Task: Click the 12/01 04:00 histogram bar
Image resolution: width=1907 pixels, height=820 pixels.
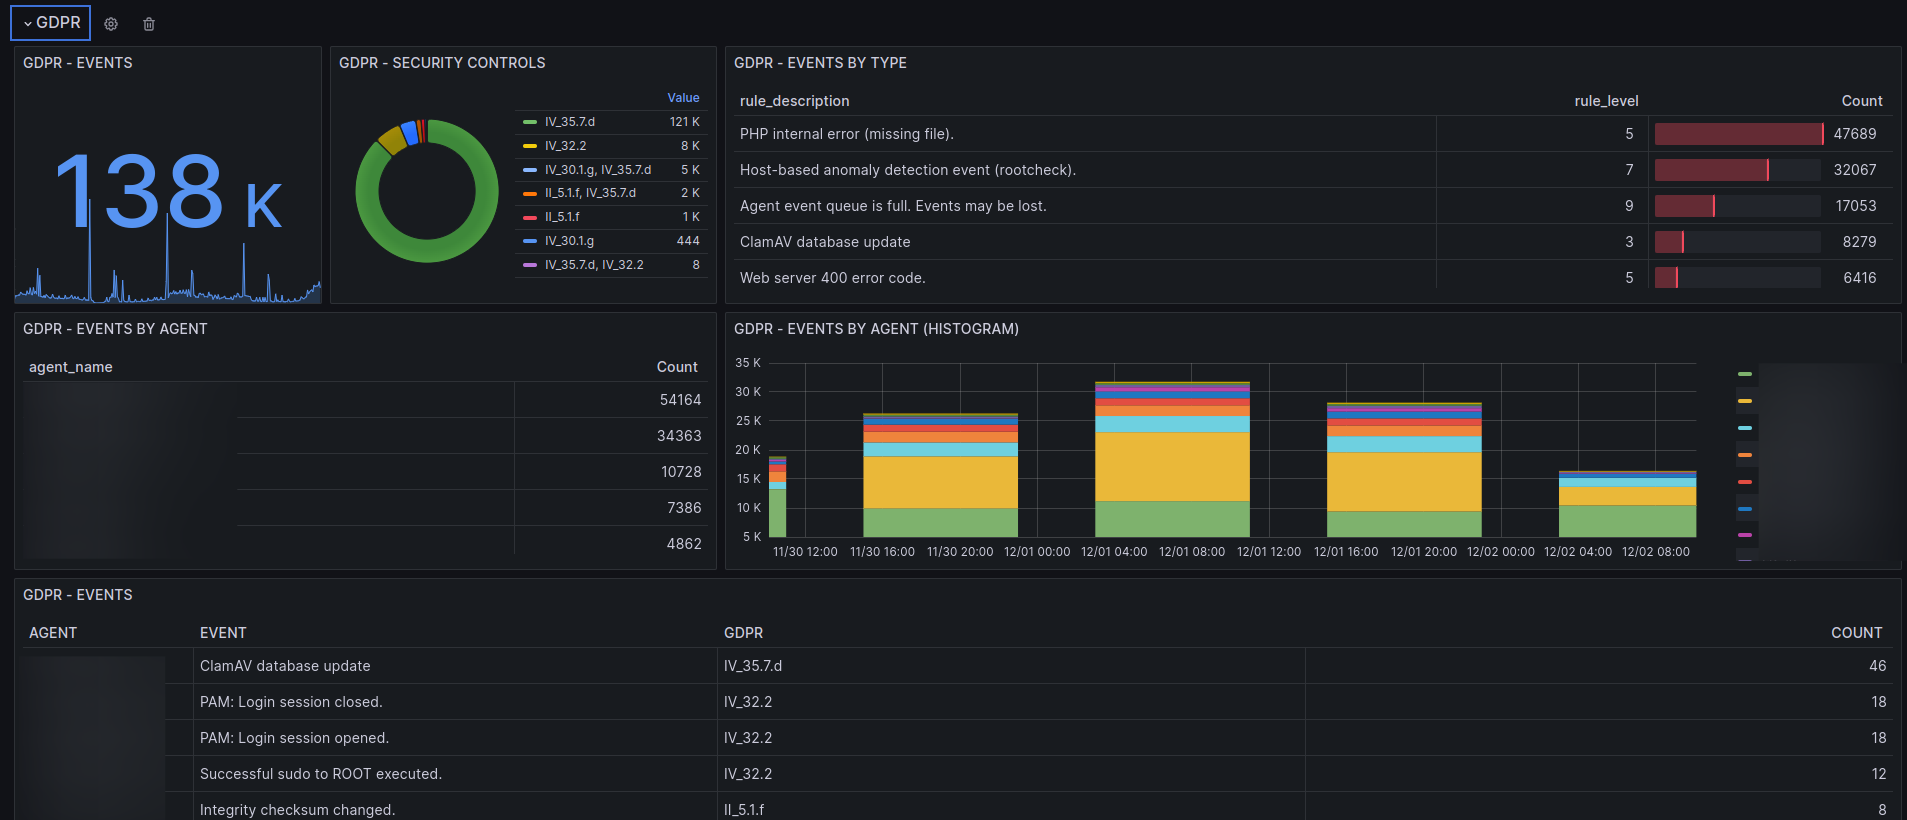Action: 1172,459
